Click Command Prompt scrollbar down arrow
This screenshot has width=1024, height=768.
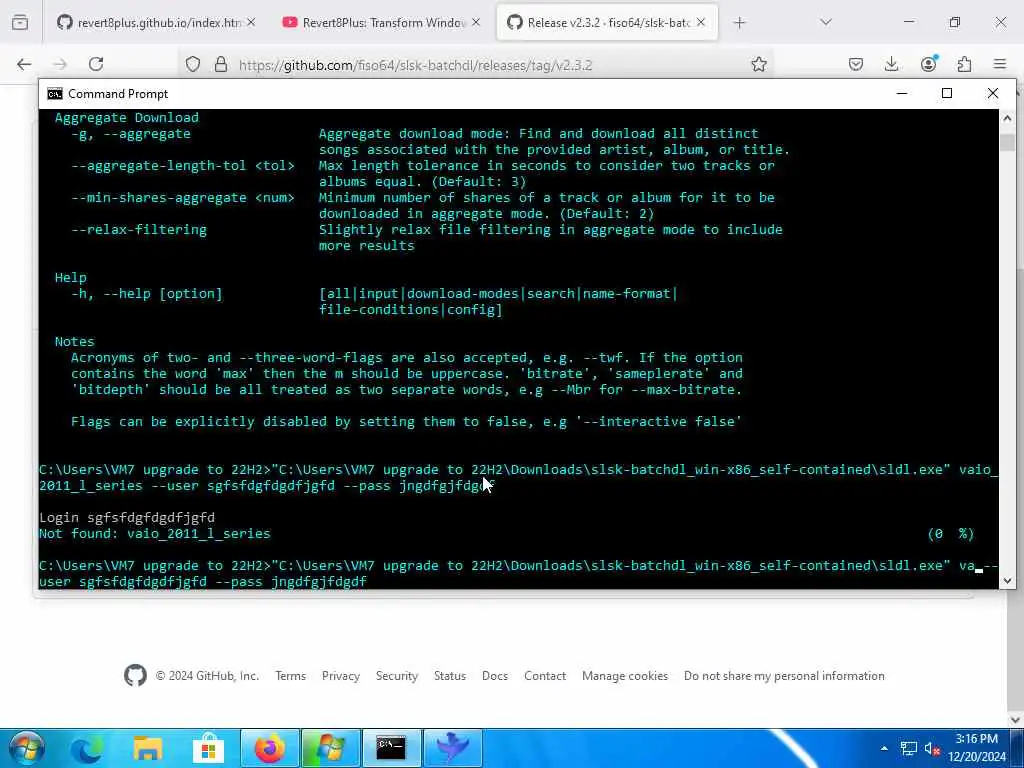(1007, 580)
